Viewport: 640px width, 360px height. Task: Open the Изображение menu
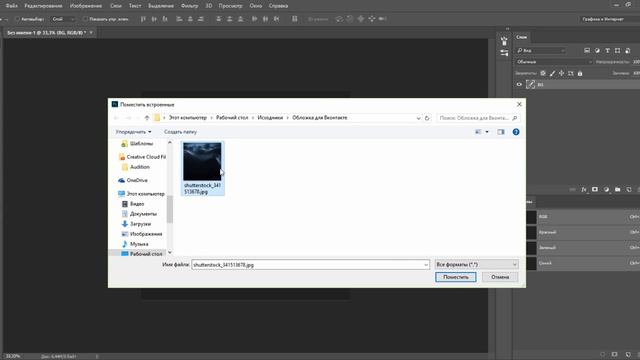coord(86,6)
